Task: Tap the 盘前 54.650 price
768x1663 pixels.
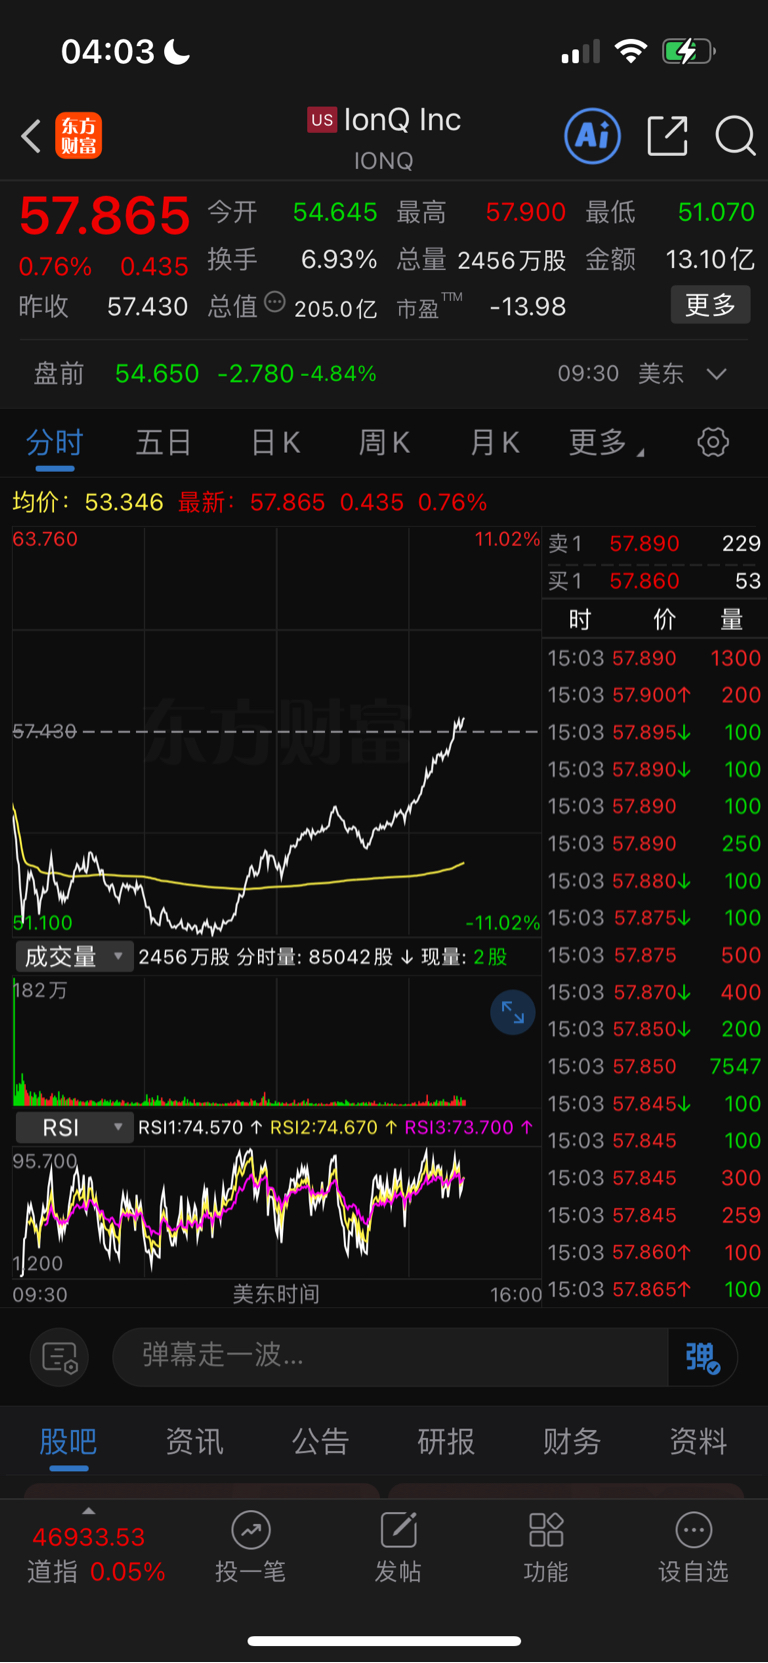Action: 157,374
